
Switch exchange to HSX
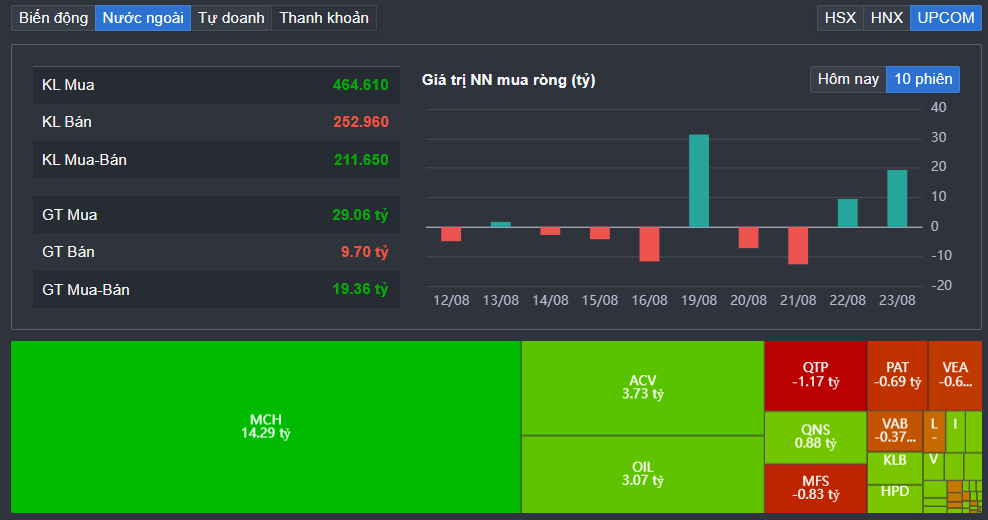pos(840,18)
